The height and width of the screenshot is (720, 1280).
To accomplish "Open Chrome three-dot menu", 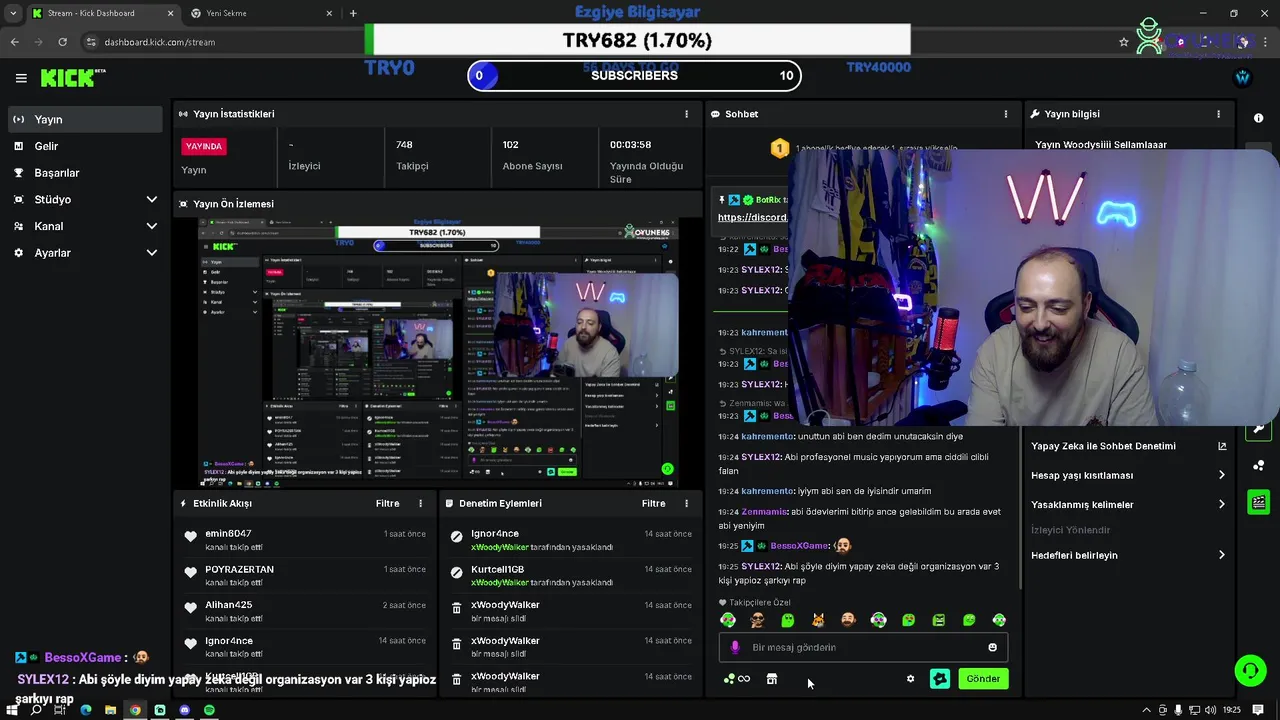I will point(1266,42).
